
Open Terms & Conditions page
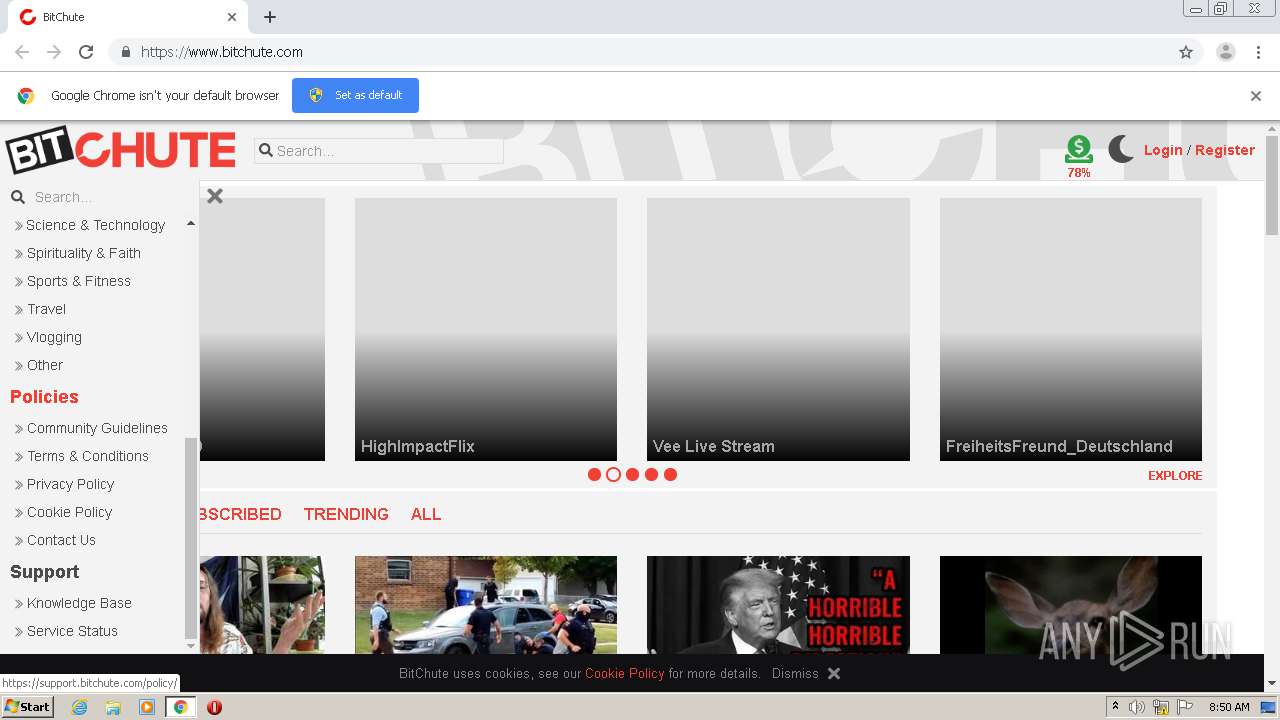click(x=87, y=456)
